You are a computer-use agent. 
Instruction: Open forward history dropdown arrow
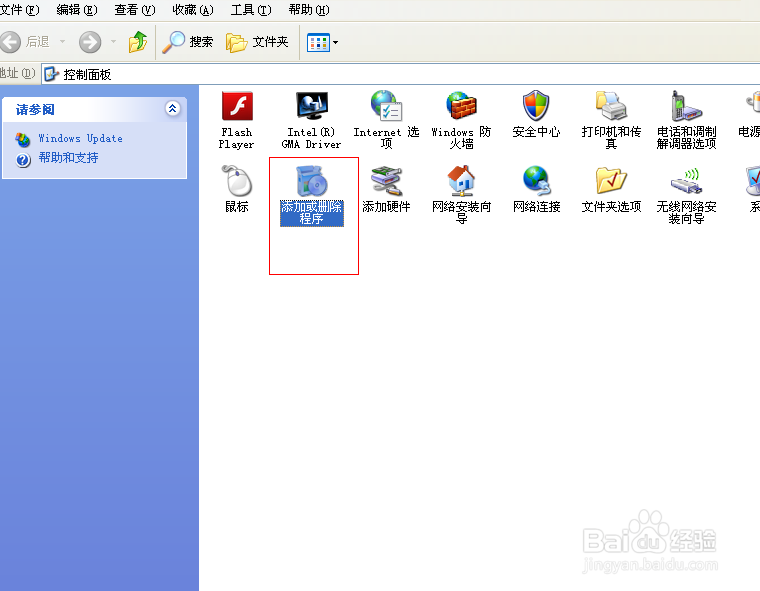tap(113, 42)
